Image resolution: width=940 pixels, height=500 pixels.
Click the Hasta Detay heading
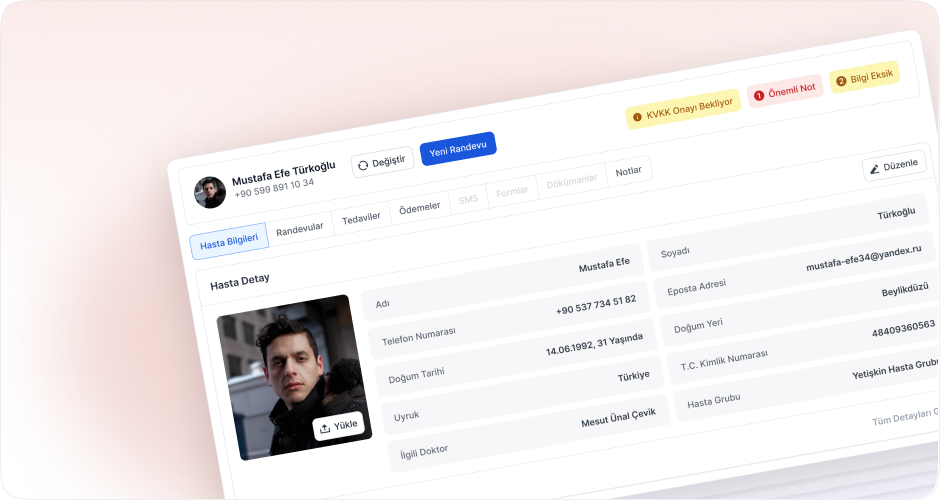pos(240,282)
